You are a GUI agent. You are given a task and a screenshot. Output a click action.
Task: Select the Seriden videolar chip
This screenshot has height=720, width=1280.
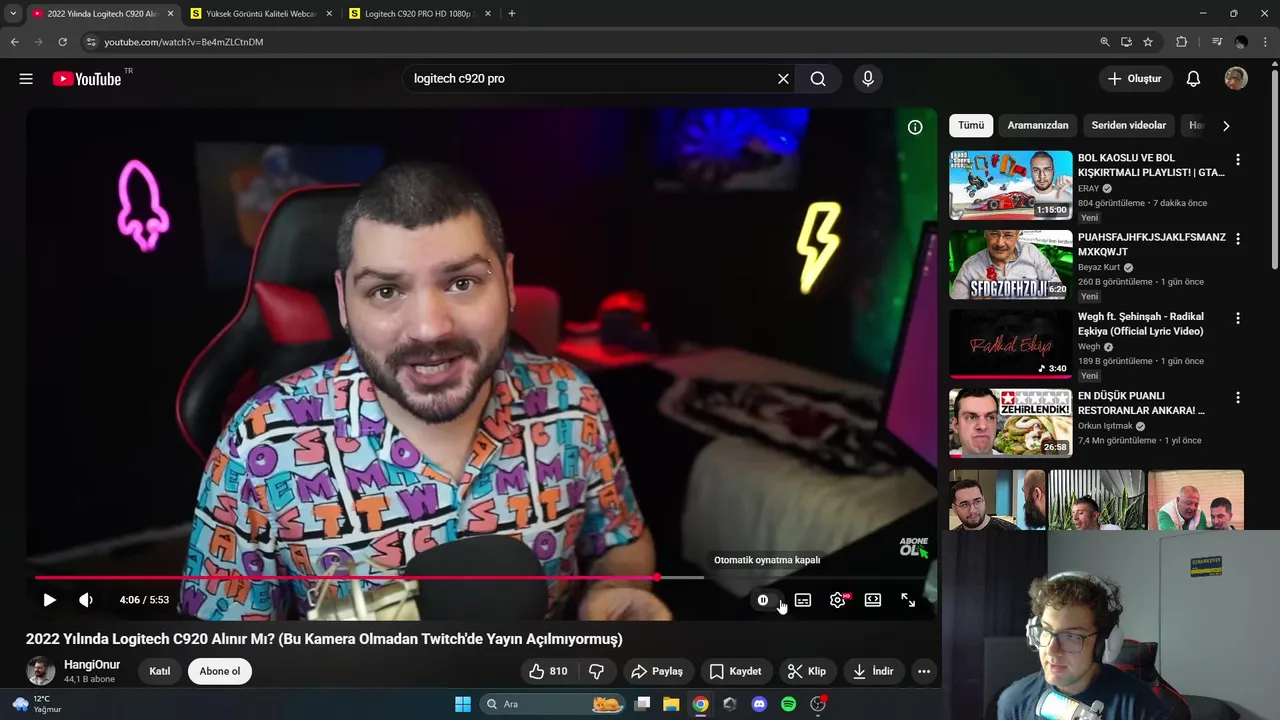(x=1129, y=126)
